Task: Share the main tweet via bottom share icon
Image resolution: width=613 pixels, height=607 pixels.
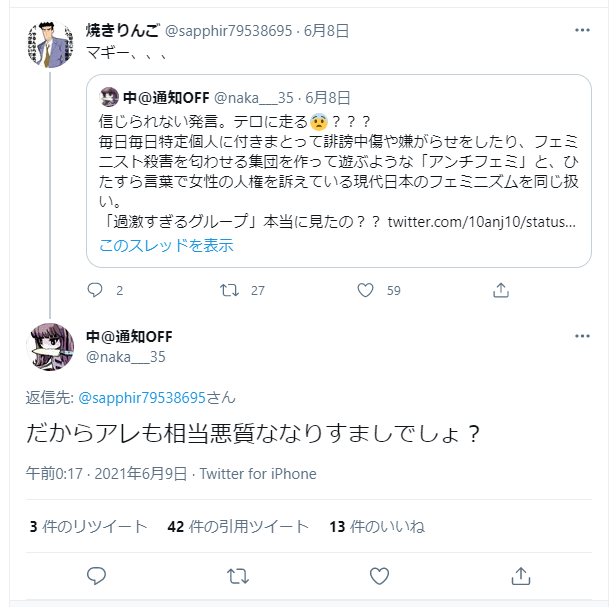Action: click(521, 576)
